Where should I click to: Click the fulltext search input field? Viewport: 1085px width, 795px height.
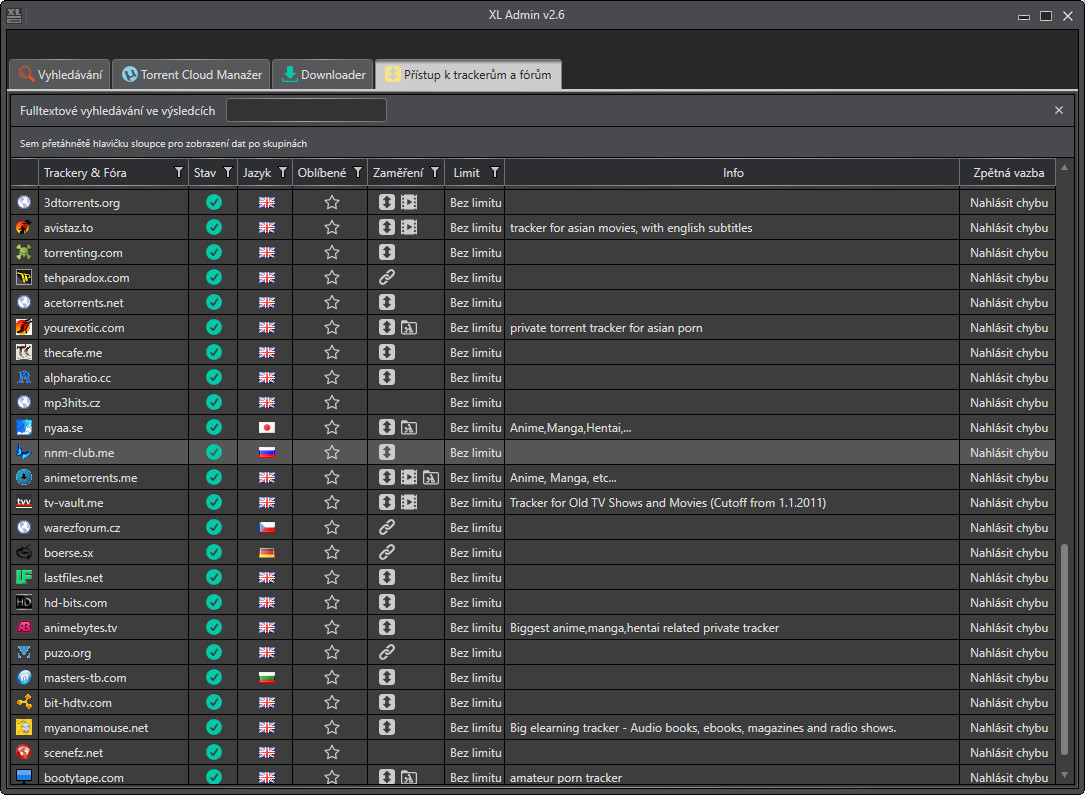tap(306, 111)
